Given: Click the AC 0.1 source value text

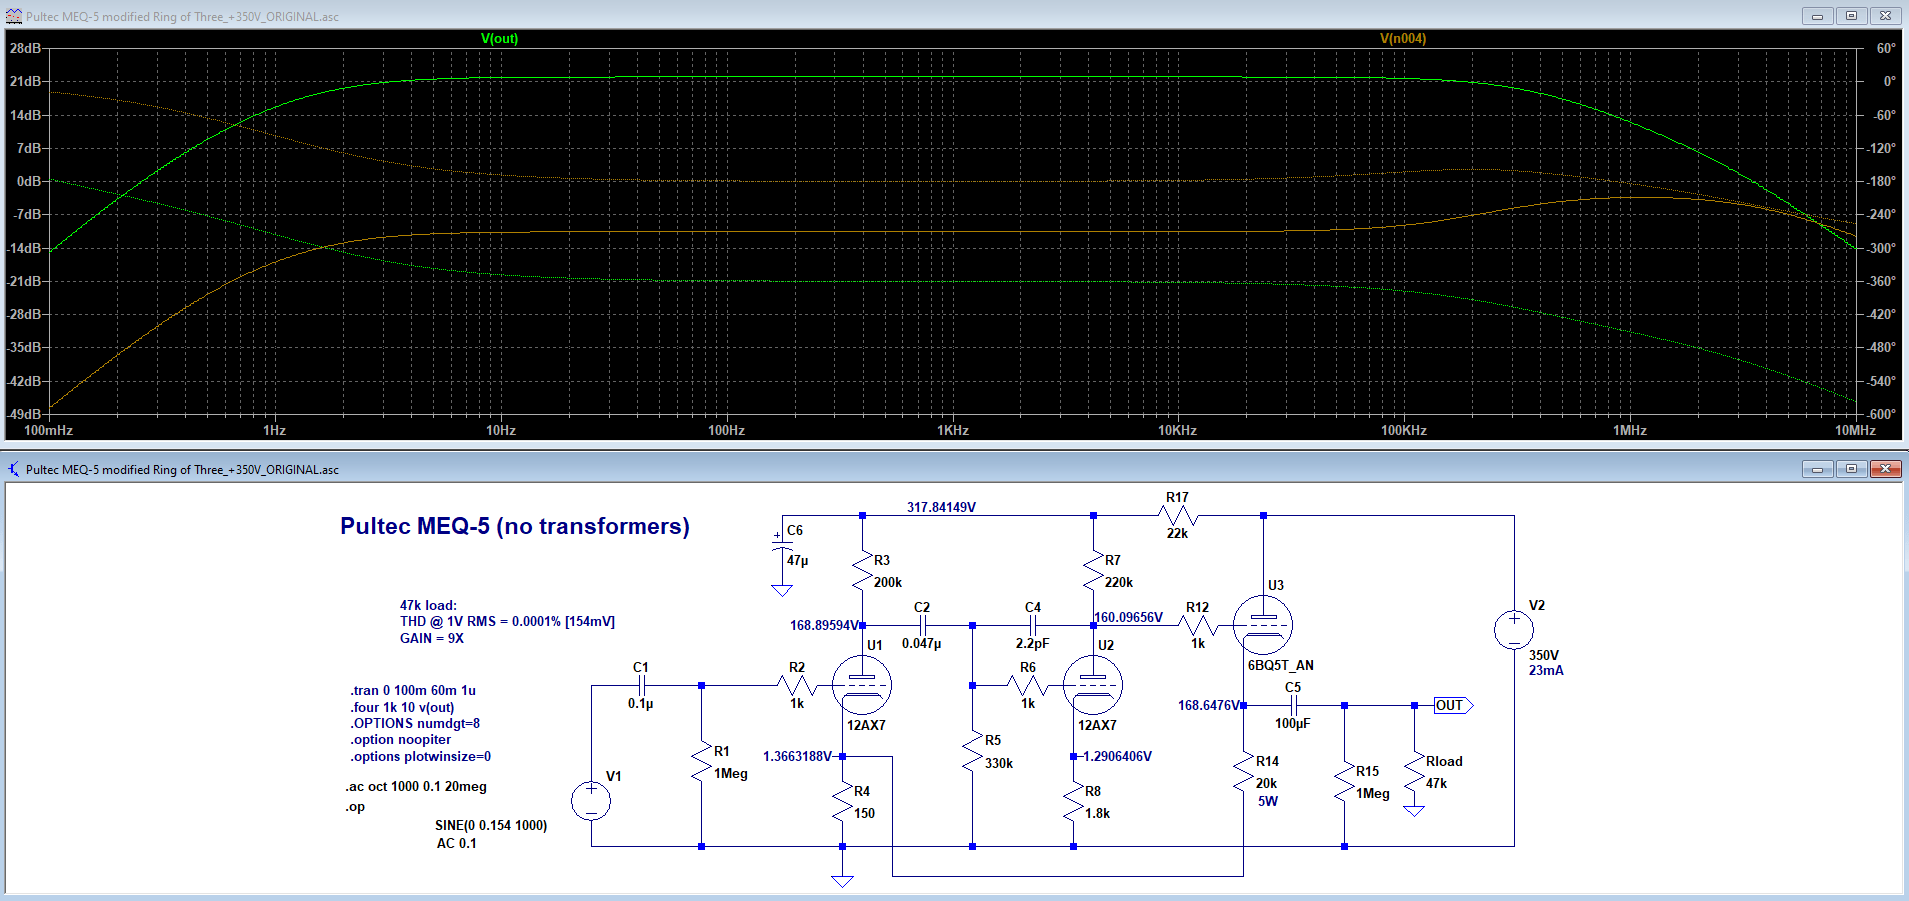Looking at the screenshot, I should point(457,843).
